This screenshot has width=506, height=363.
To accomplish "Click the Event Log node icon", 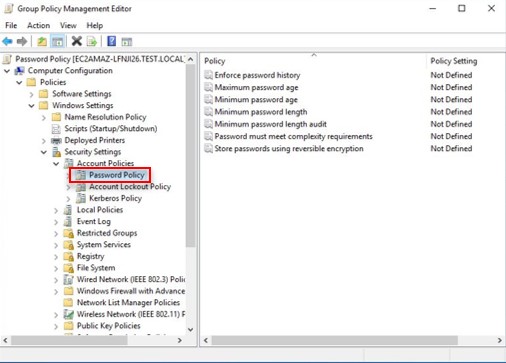I will tap(68, 221).
